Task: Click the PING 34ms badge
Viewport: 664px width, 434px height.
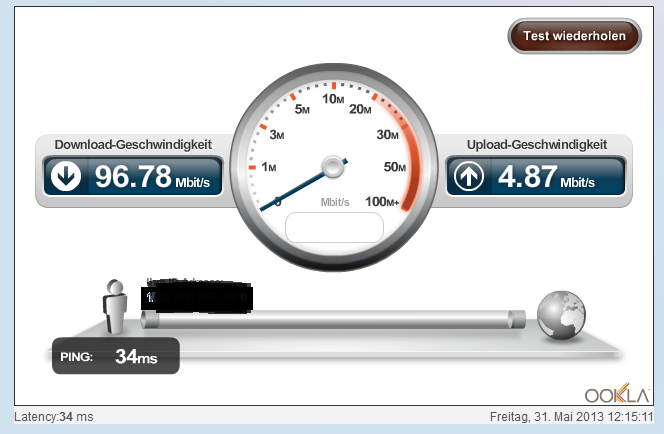Action: click(116, 356)
